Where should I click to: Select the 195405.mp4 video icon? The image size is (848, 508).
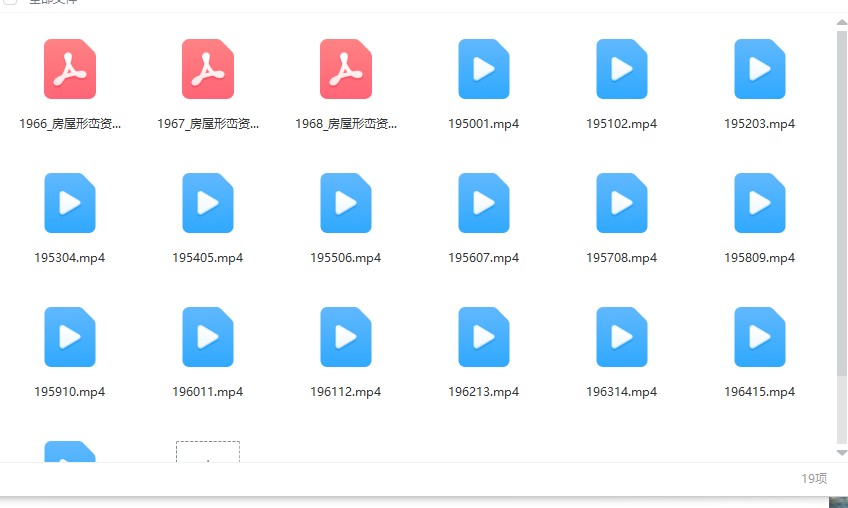208,203
